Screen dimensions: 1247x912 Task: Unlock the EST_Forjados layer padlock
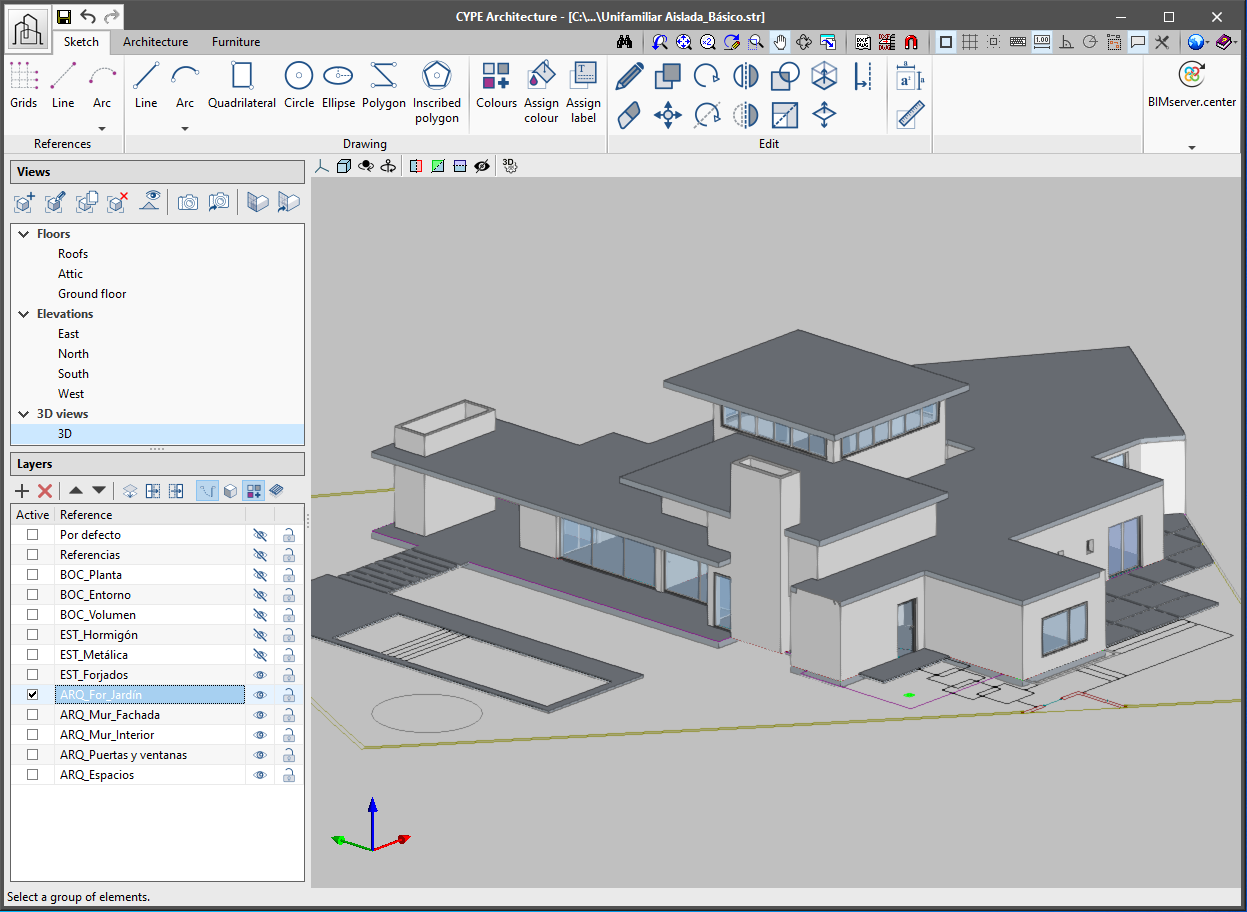[x=288, y=674]
